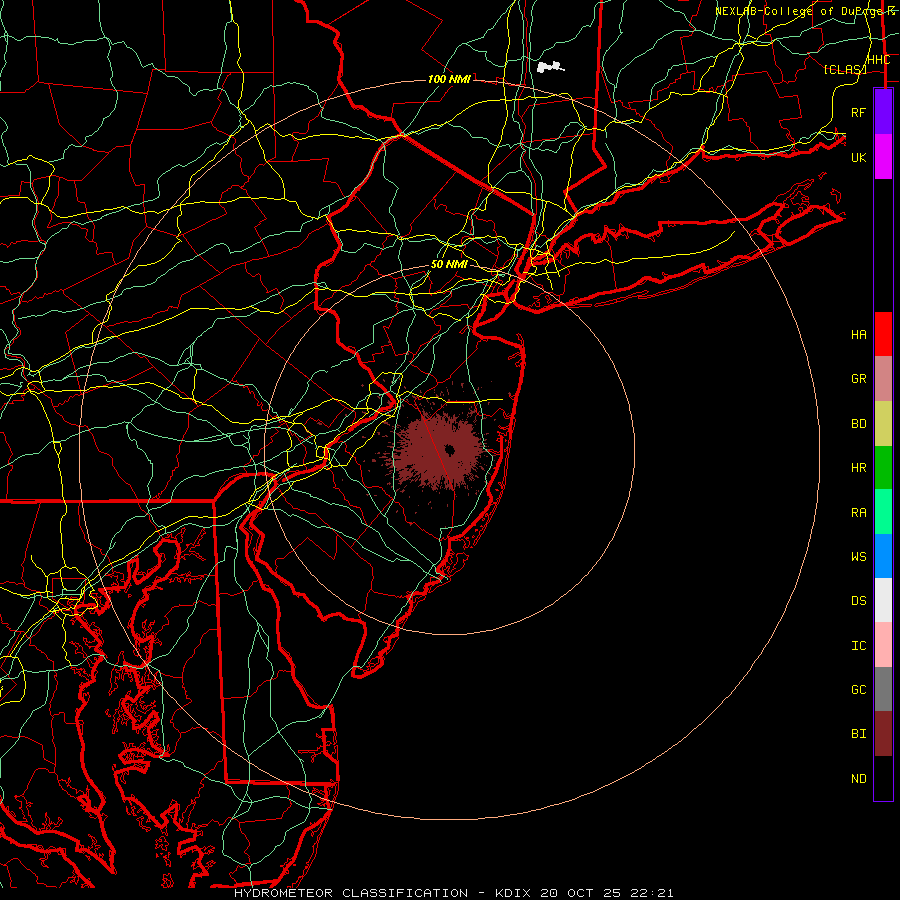Screen dimensions: 900x900
Task: Click the DS white legend swatch
Action: (x=883, y=600)
